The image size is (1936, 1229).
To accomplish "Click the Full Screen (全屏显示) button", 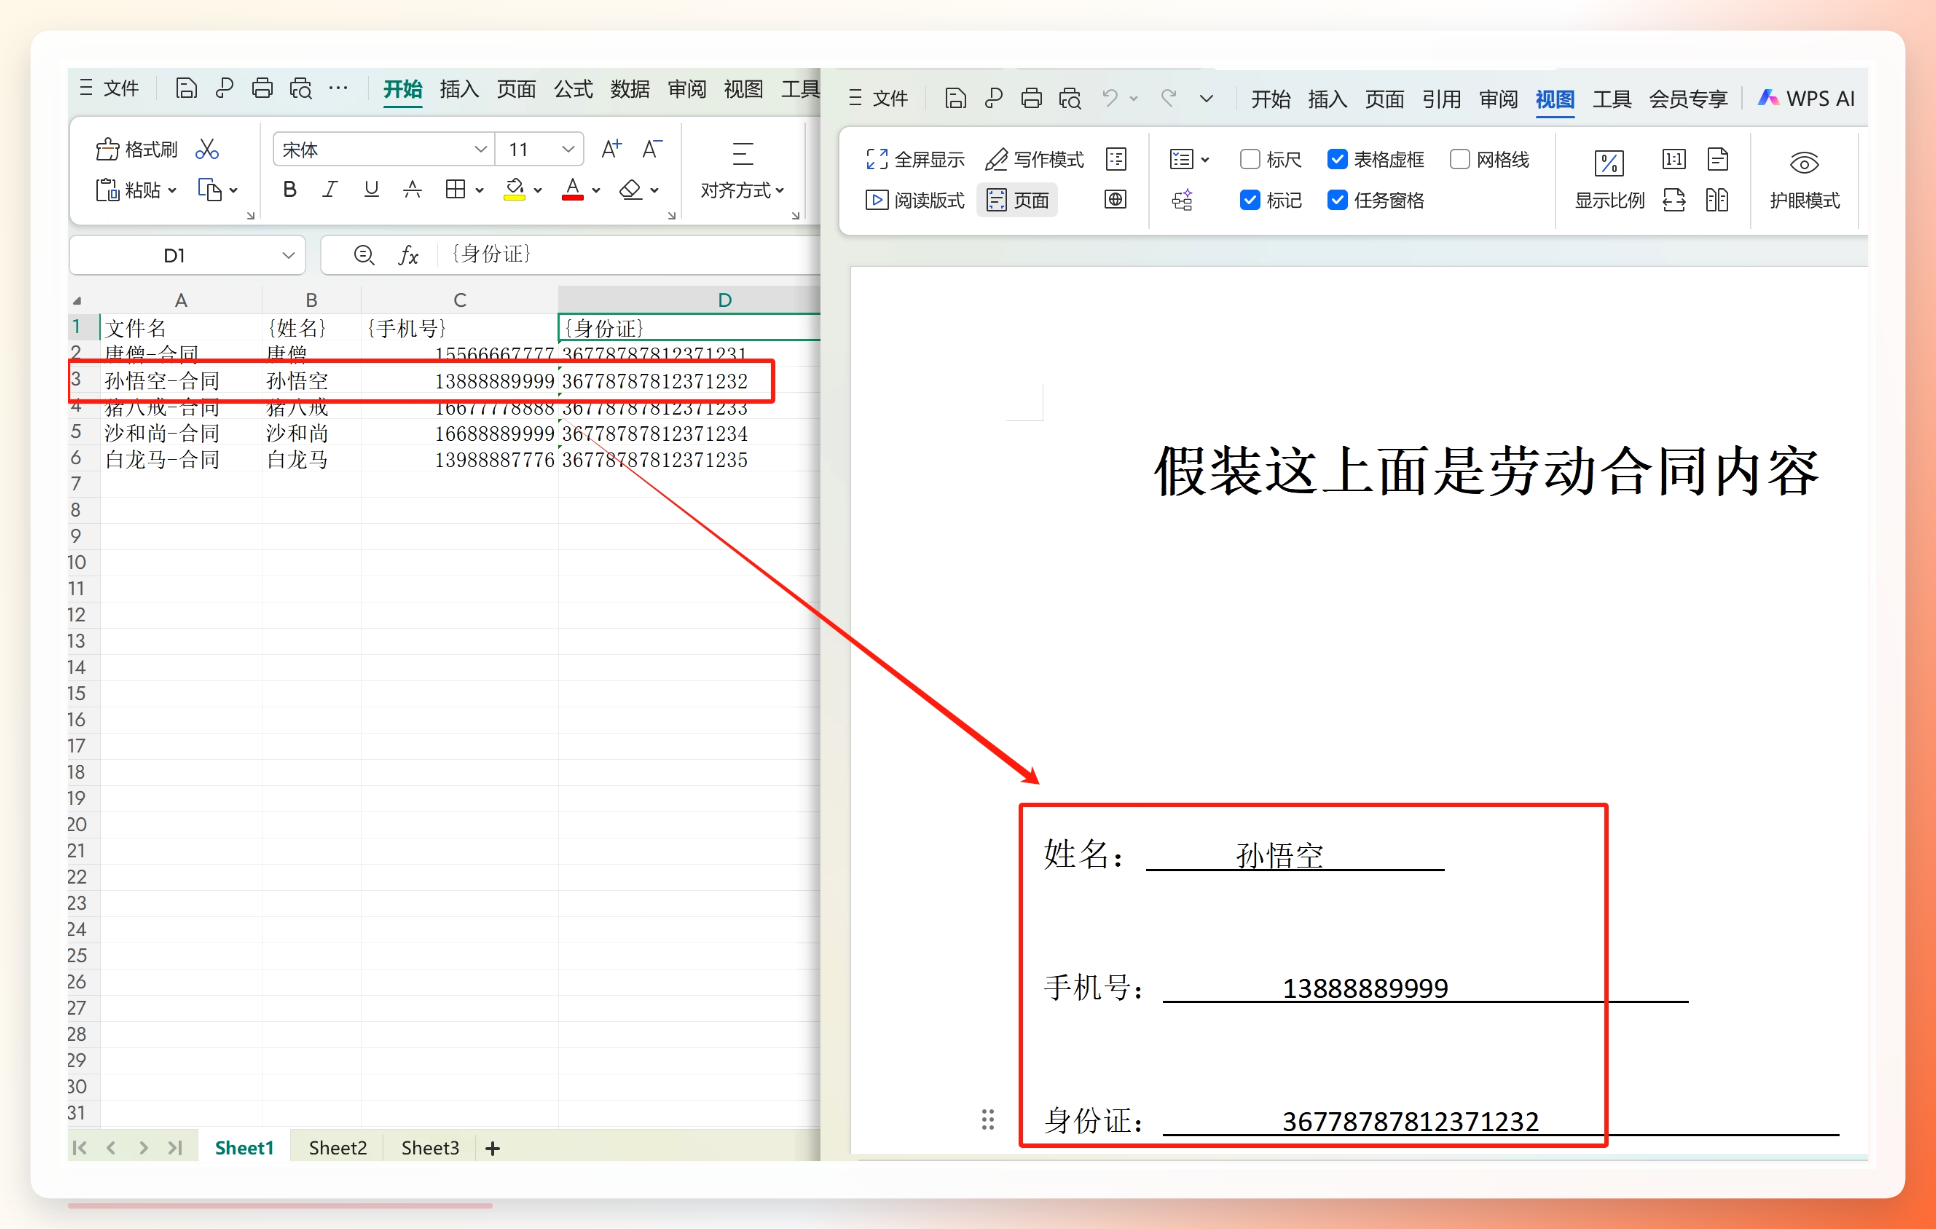I will [915, 159].
